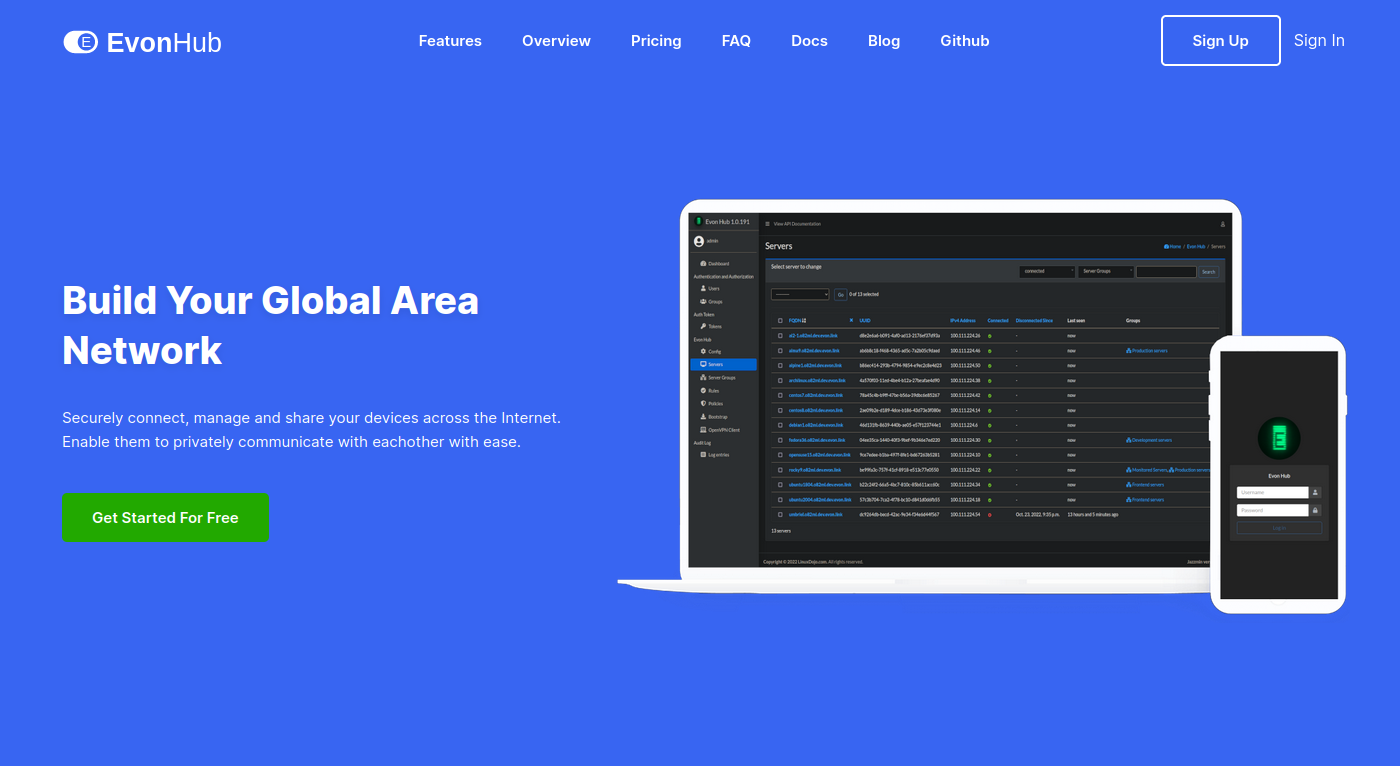The image size is (1400, 766).
Task: Click the green connected status dot for centos7
Action: point(990,396)
